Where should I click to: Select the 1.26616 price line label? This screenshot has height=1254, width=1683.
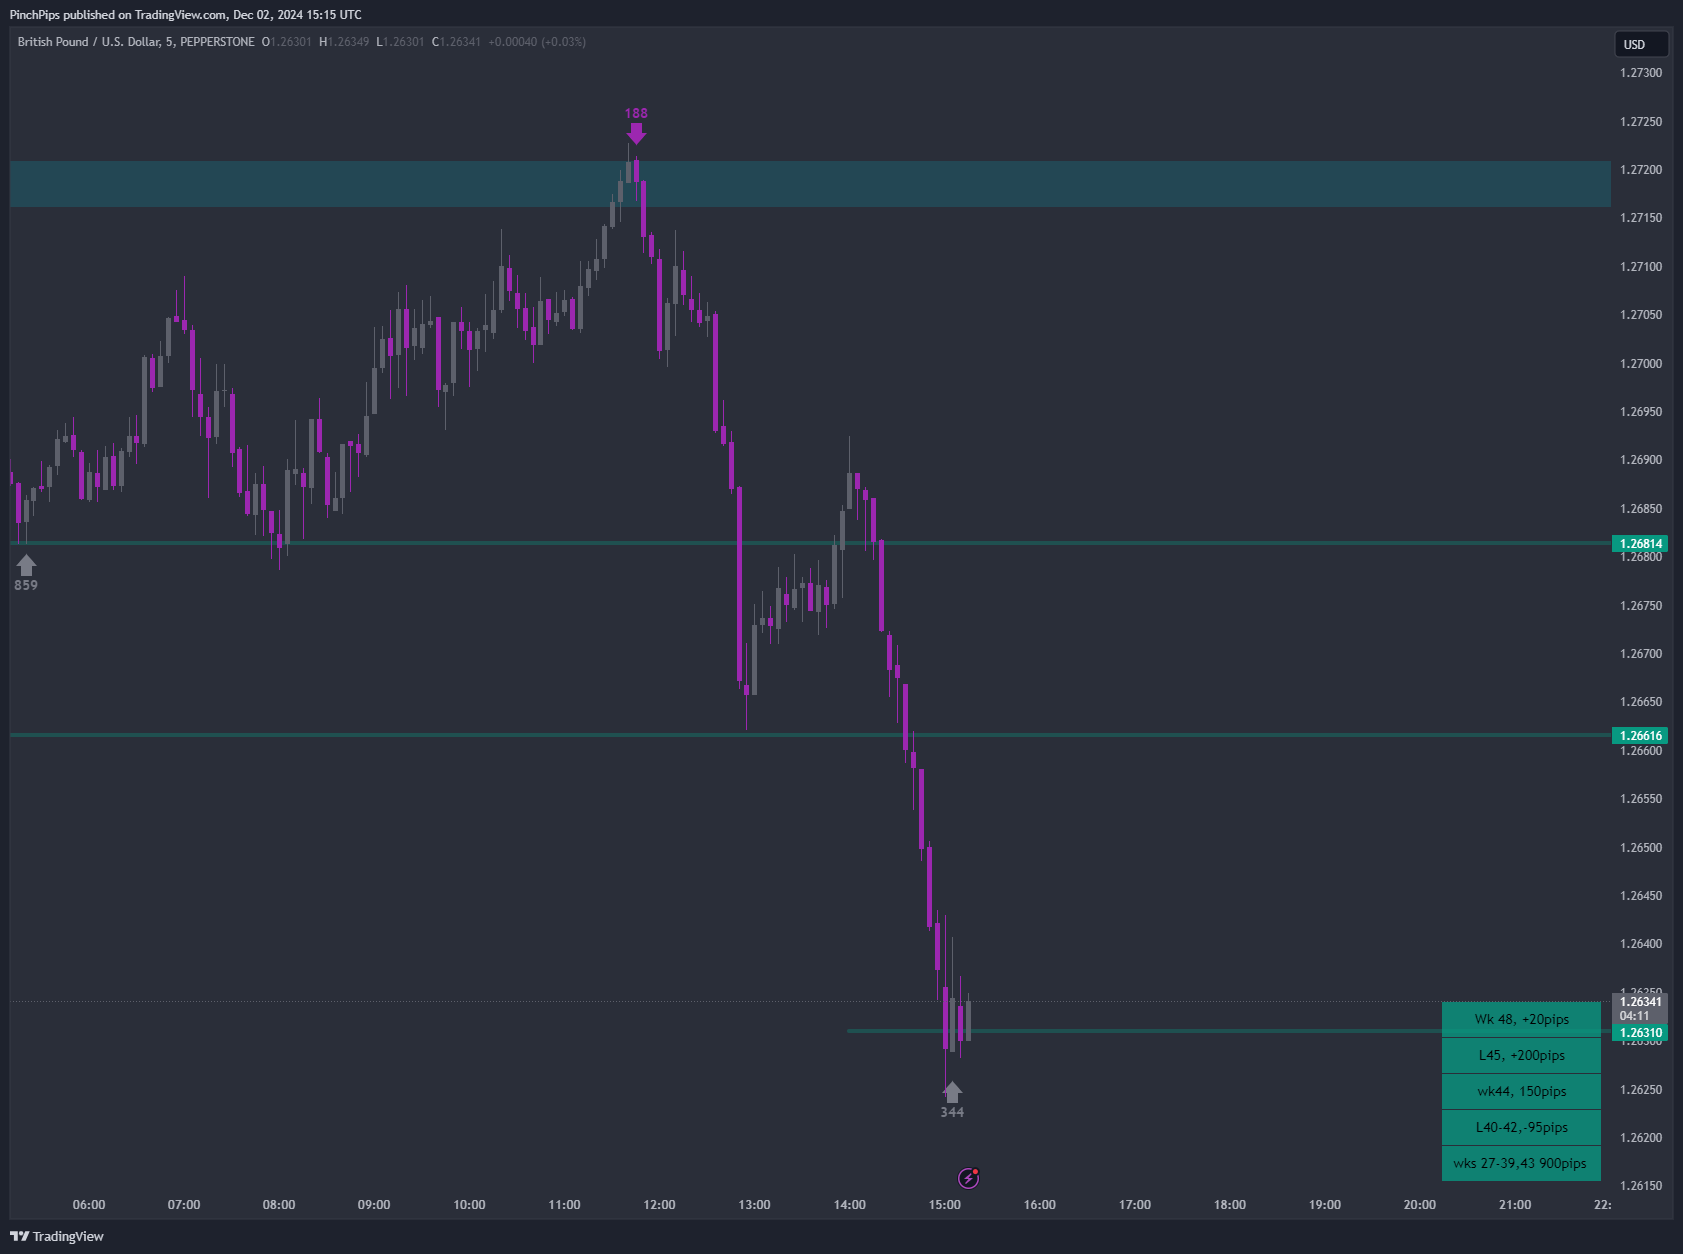coord(1640,736)
